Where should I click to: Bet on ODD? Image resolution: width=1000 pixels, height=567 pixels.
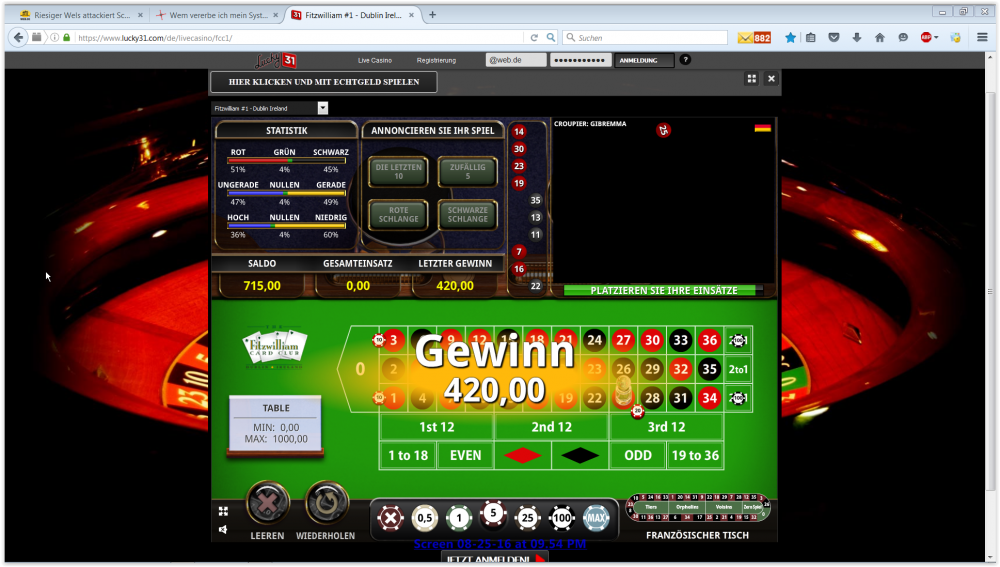click(x=638, y=455)
